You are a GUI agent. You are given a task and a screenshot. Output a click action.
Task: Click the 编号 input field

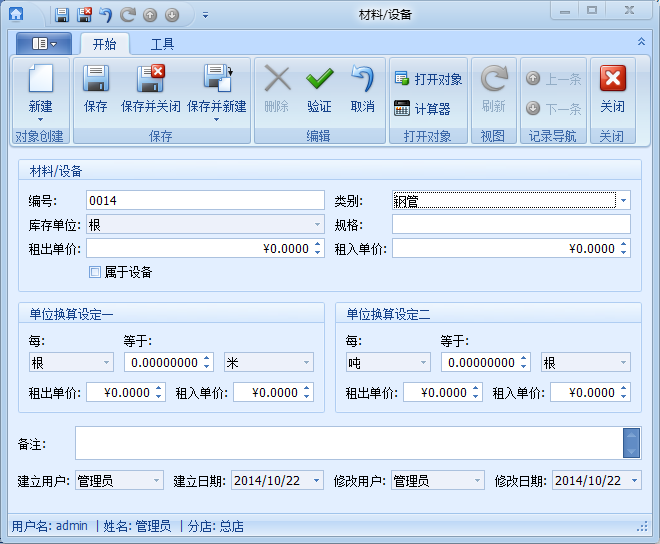click(x=205, y=200)
